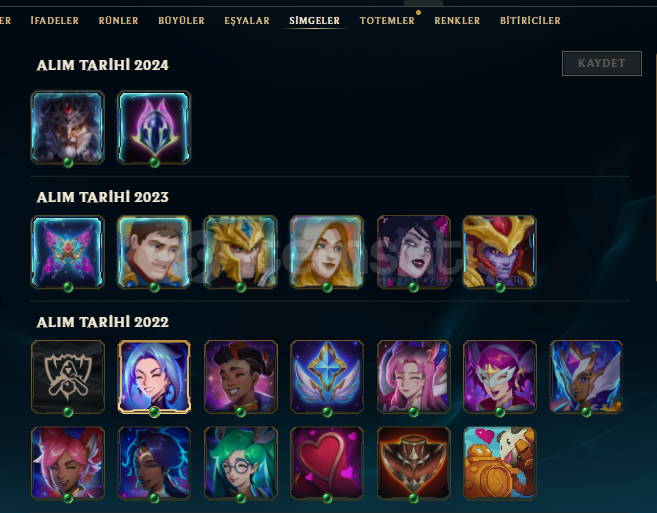Select the bronze horned shield crest icon

point(414,463)
